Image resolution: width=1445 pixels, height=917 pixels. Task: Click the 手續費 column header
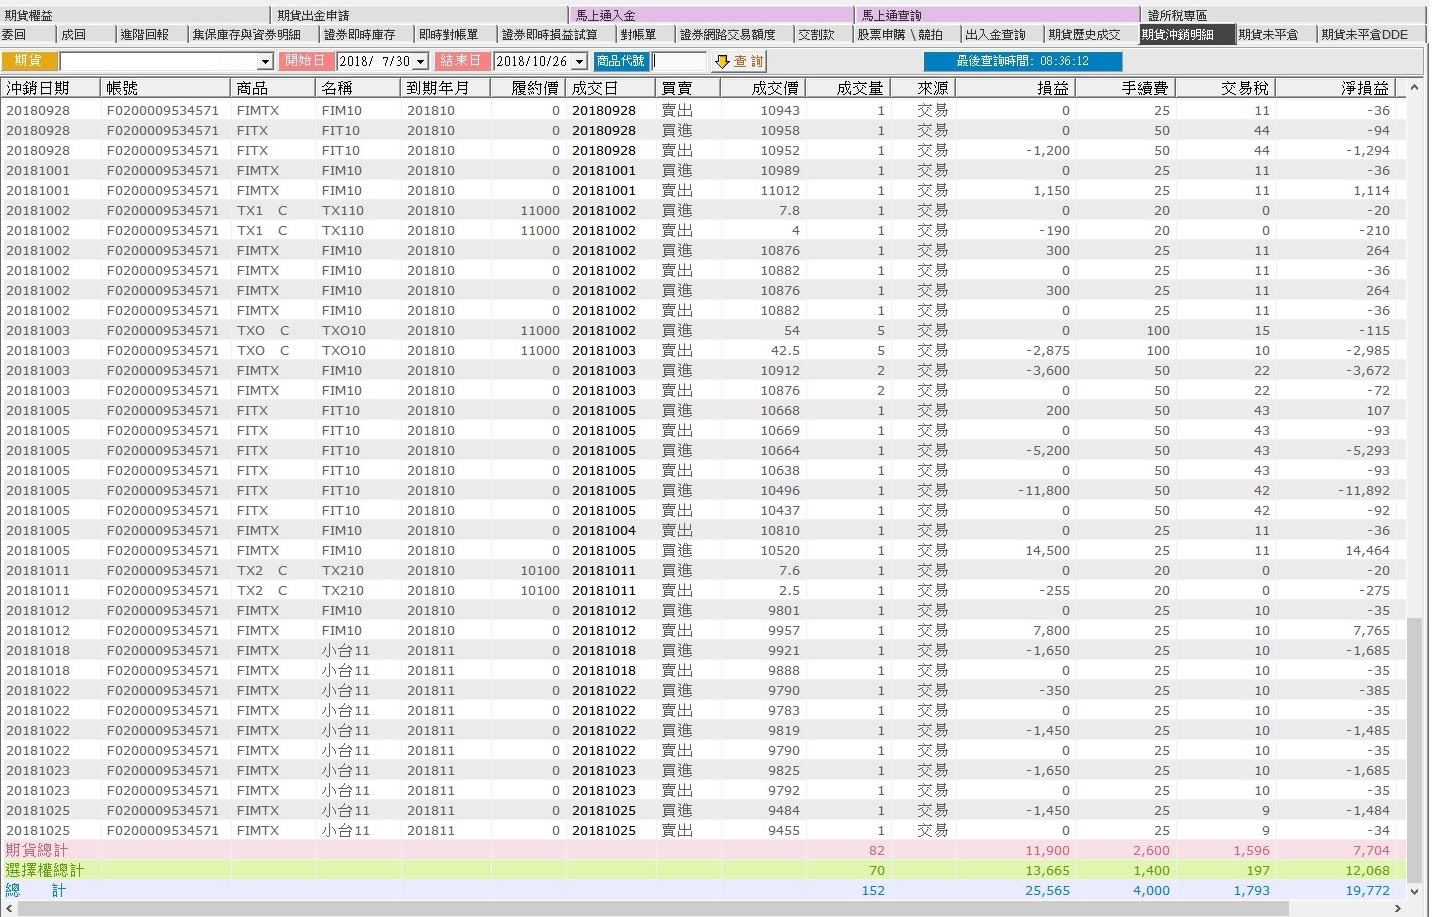(x=1125, y=88)
